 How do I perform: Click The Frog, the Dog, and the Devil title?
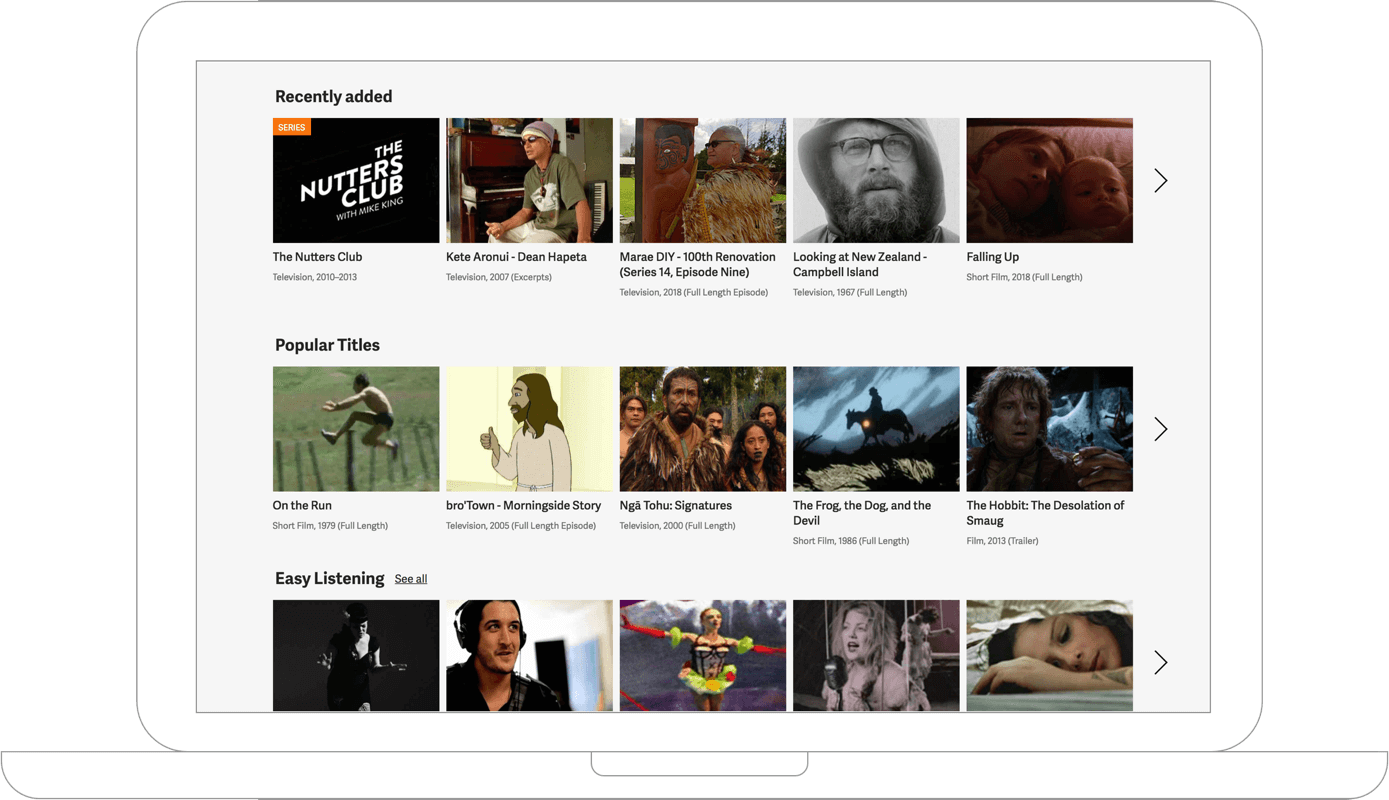pyautogui.click(x=862, y=513)
